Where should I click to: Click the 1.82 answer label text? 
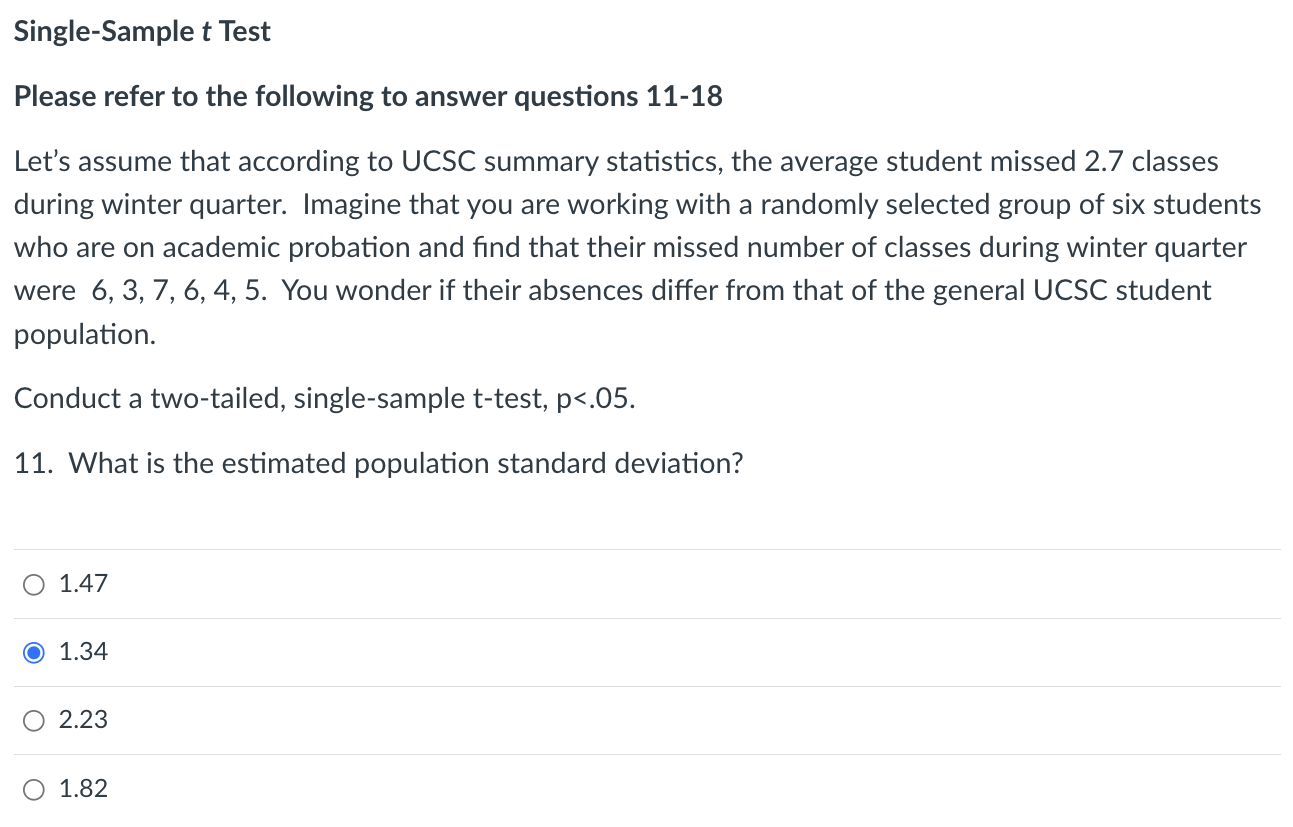[x=83, y=789]
